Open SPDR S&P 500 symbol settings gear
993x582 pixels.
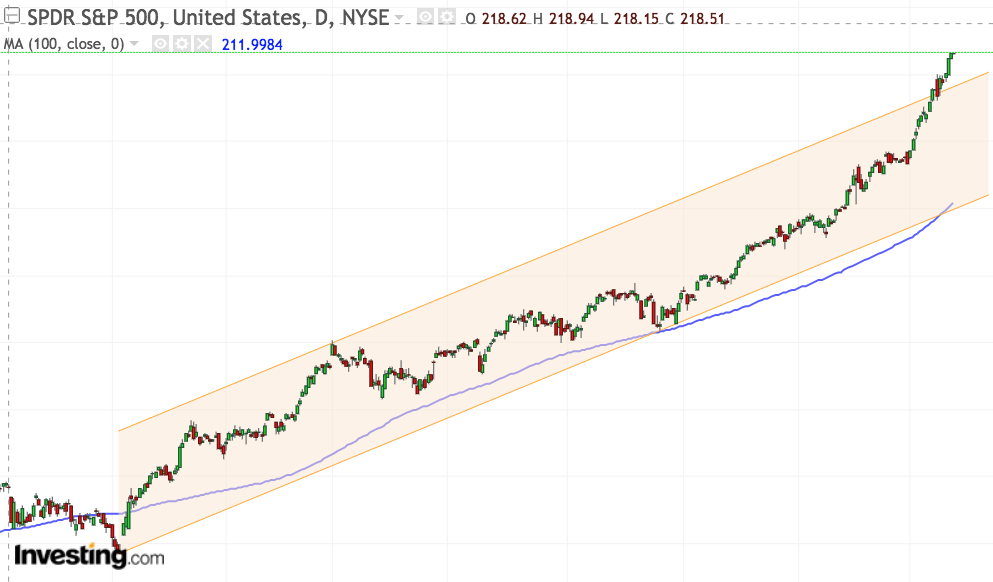coord(446,18)
